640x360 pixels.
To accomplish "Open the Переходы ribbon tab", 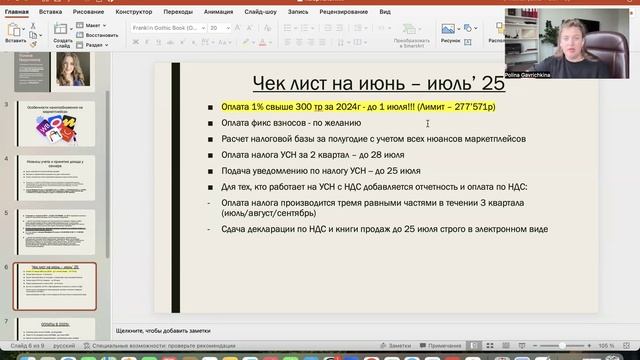I will coord(178,12).
